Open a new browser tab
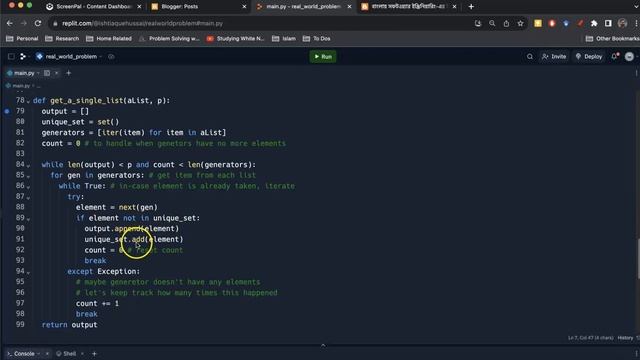Screen dimensions: 640x360 (471, 7)
